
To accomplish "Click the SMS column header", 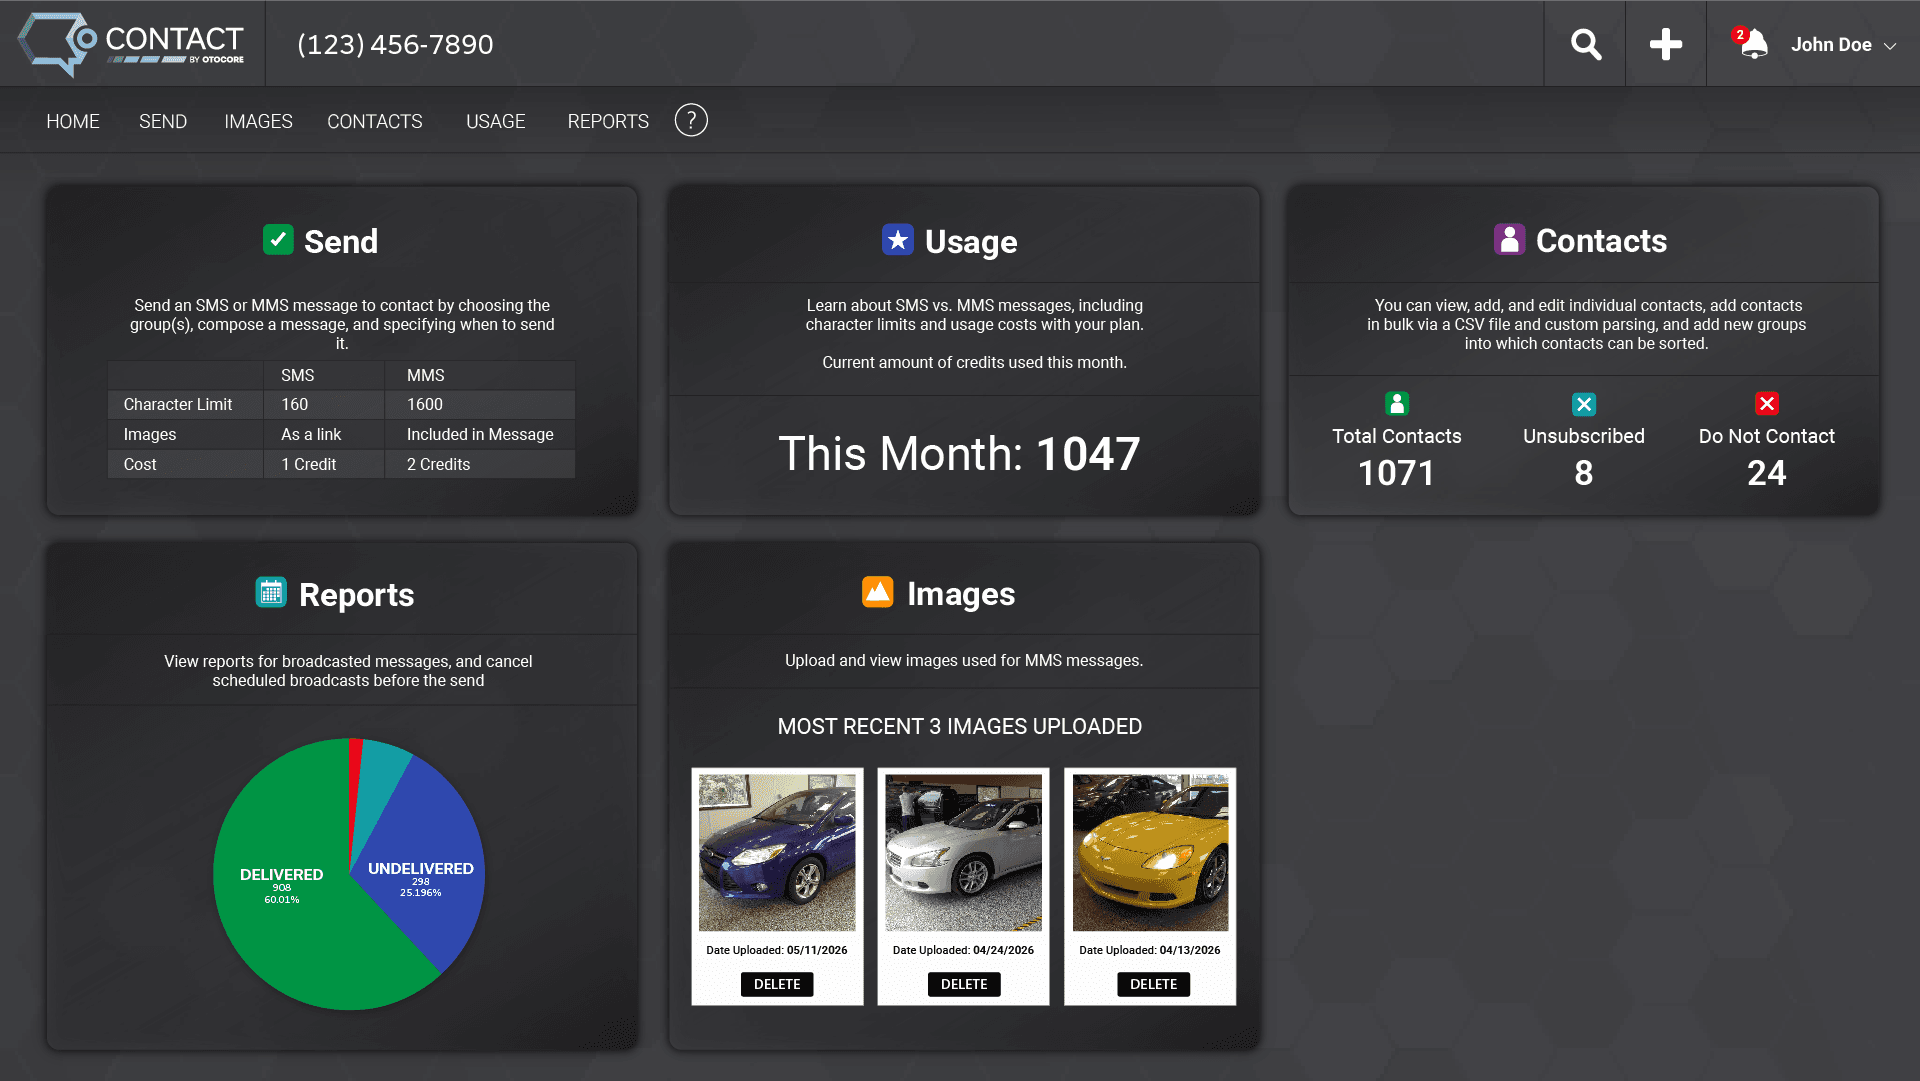I will [x=298, y=375].
